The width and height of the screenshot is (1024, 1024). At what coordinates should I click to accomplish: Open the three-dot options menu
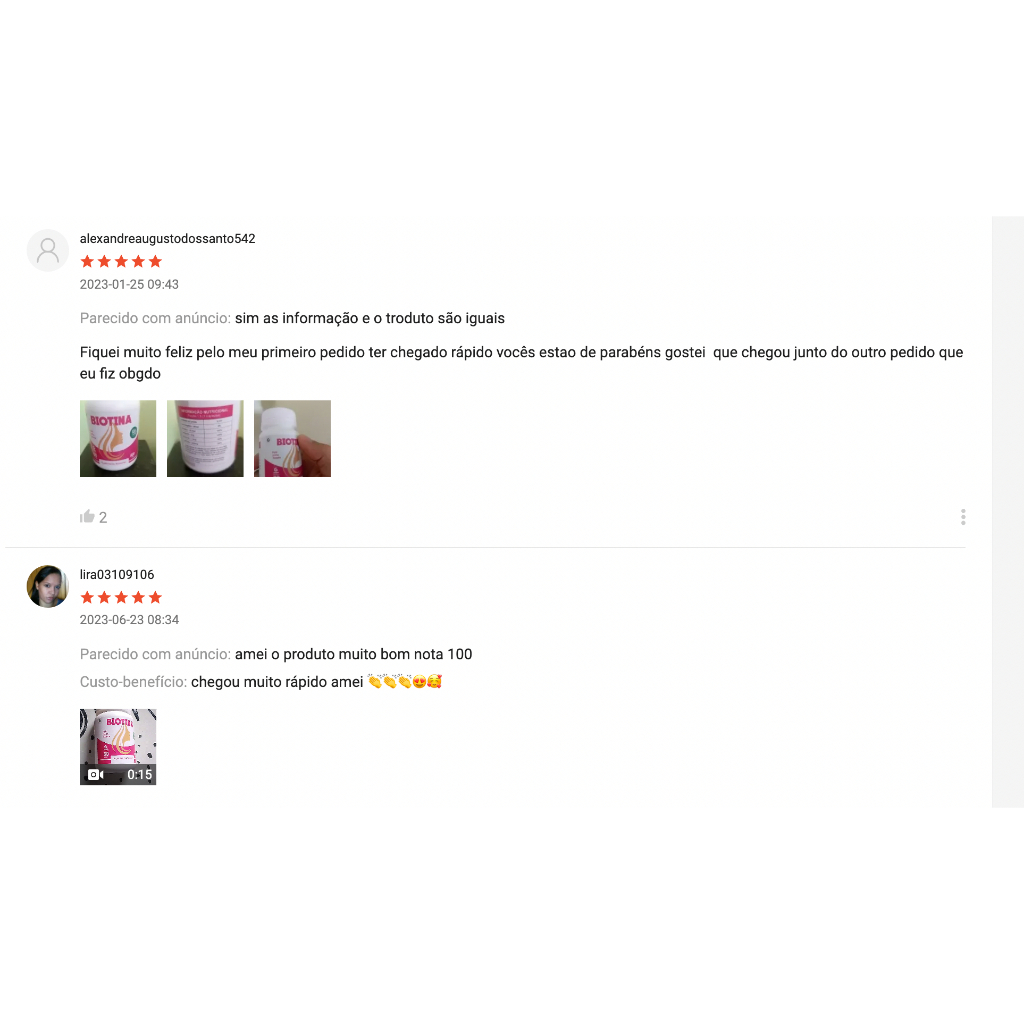(x=963, y=517)
